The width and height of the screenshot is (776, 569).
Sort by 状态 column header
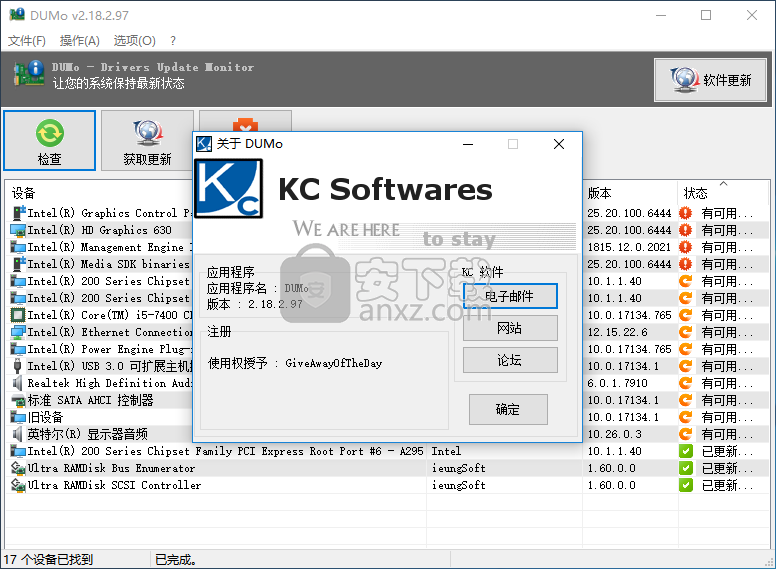click(x=695, y=193)
